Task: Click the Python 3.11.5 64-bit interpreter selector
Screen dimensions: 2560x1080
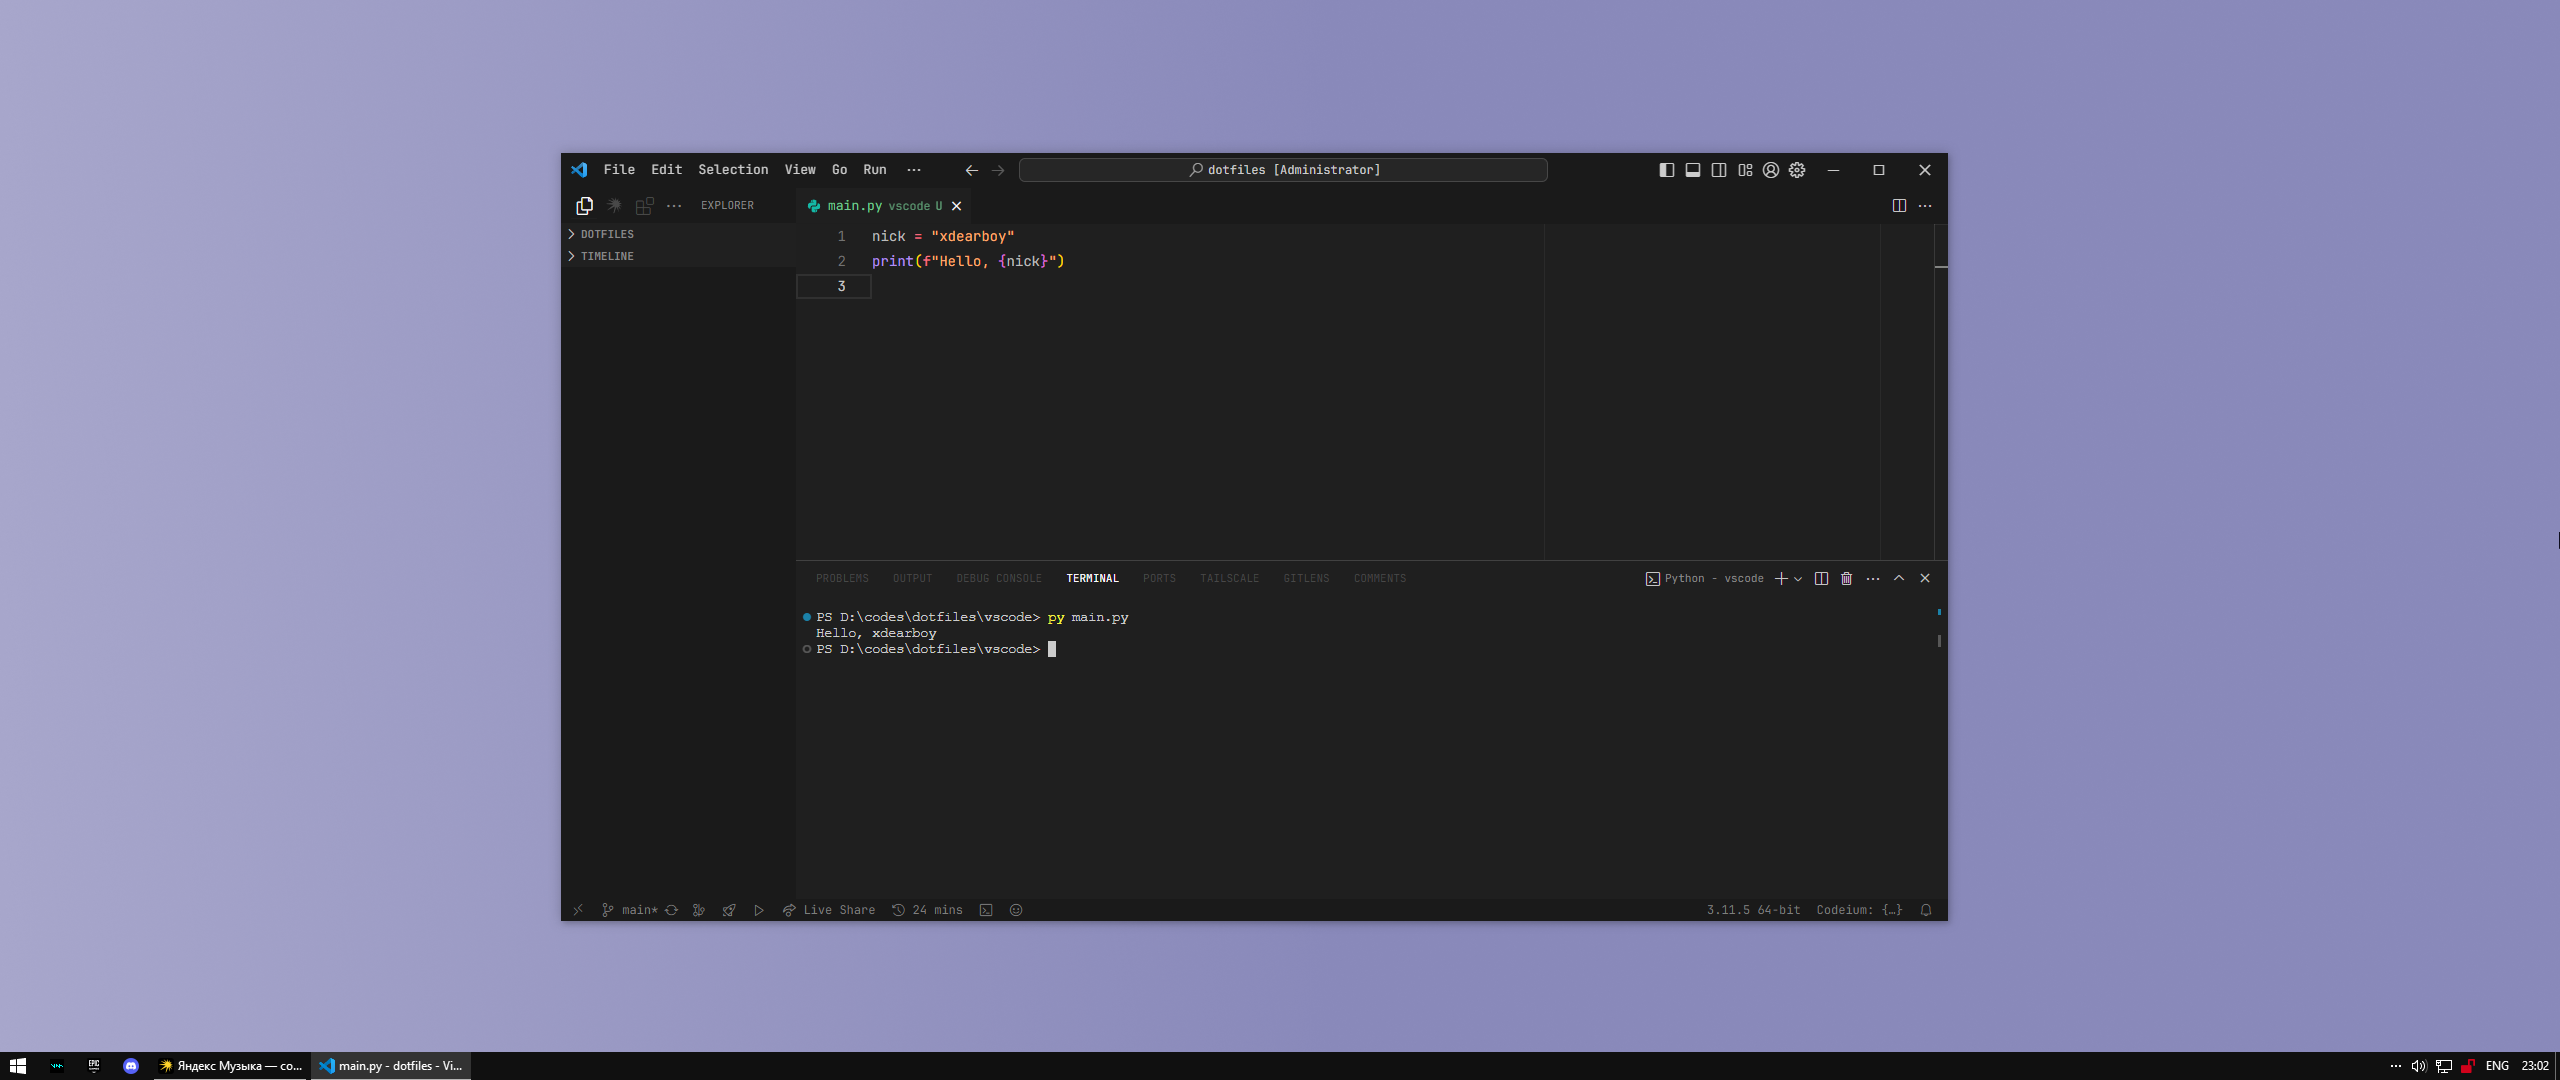Action: (x=1753, y=910)
